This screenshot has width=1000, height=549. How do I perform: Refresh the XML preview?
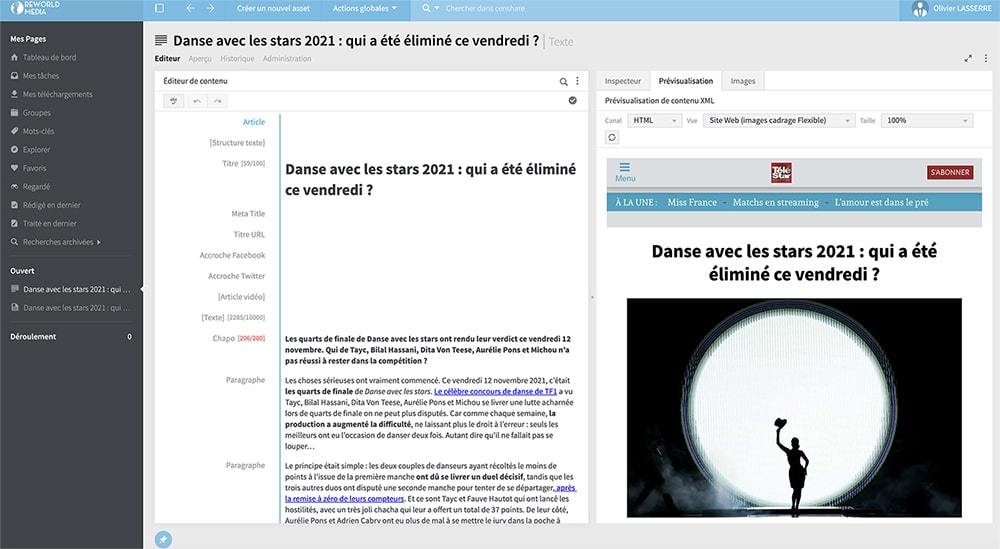612,138
